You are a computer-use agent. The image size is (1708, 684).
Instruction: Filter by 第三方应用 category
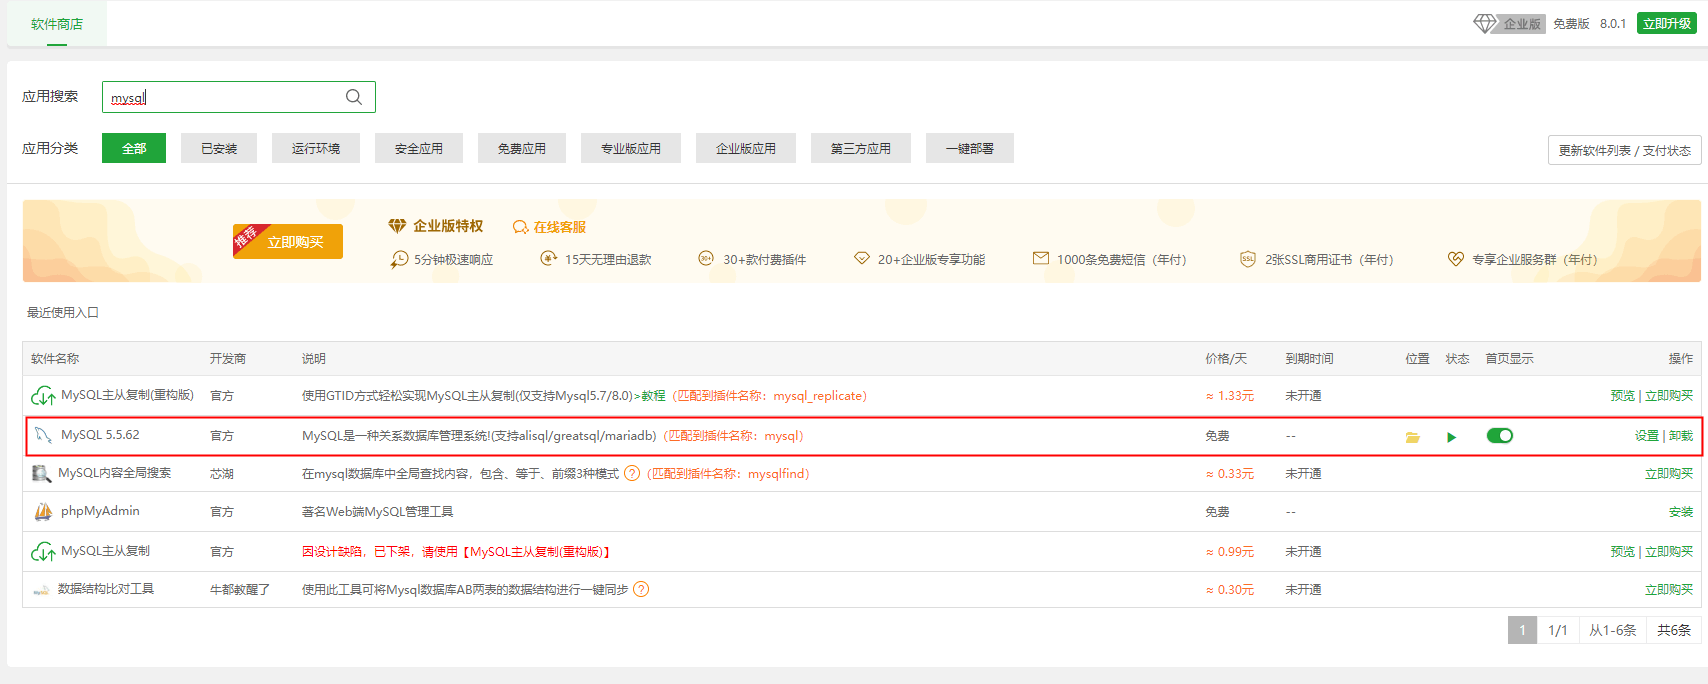861,148
